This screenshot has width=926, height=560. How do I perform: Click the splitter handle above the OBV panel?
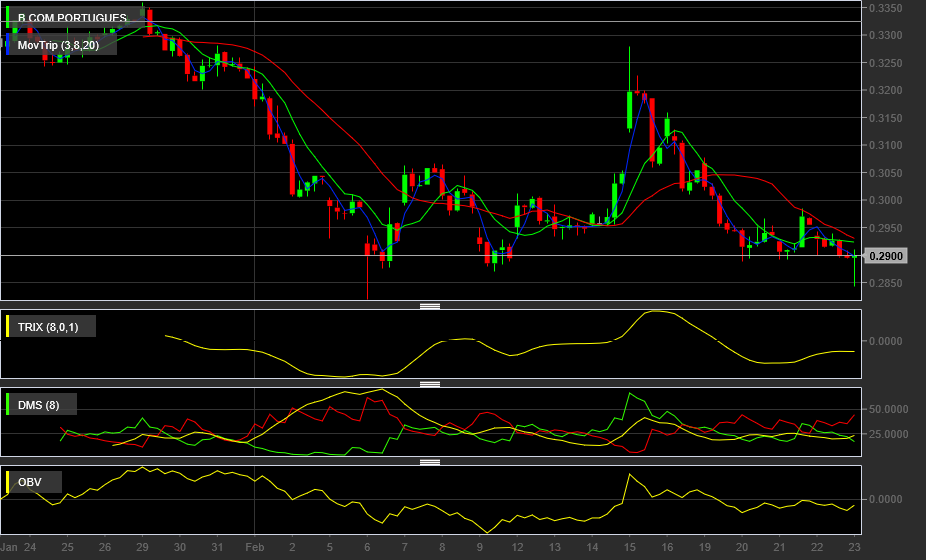(x=430, y=462)
